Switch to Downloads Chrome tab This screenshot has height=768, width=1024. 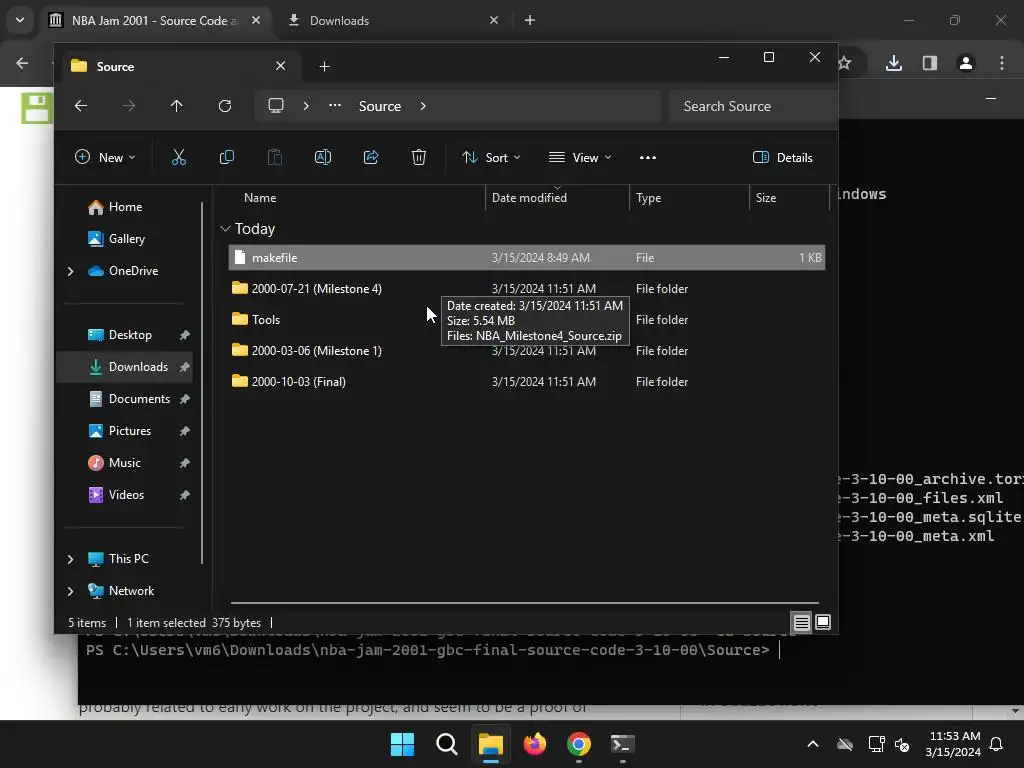(394, 20)
